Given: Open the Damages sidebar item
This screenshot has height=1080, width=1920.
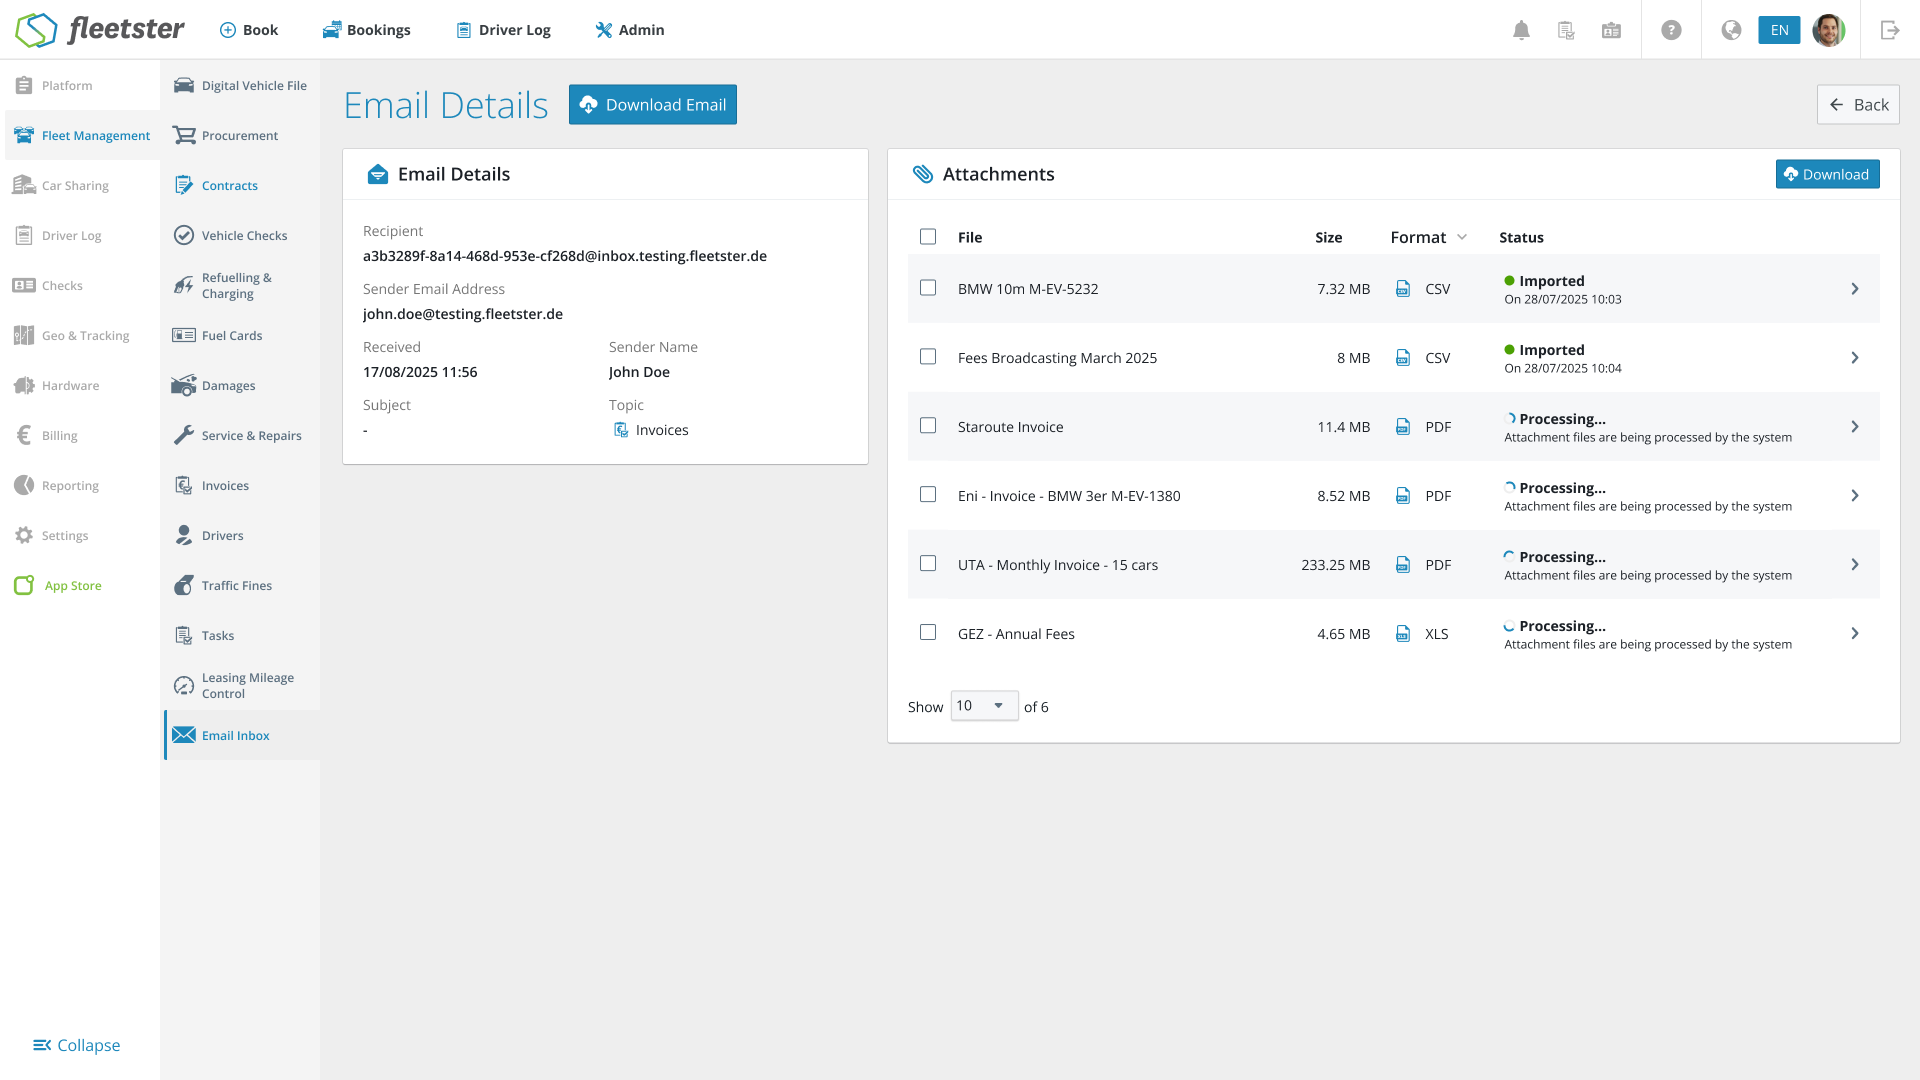Looking at the screenshot, I should click(x=228, y=386).
